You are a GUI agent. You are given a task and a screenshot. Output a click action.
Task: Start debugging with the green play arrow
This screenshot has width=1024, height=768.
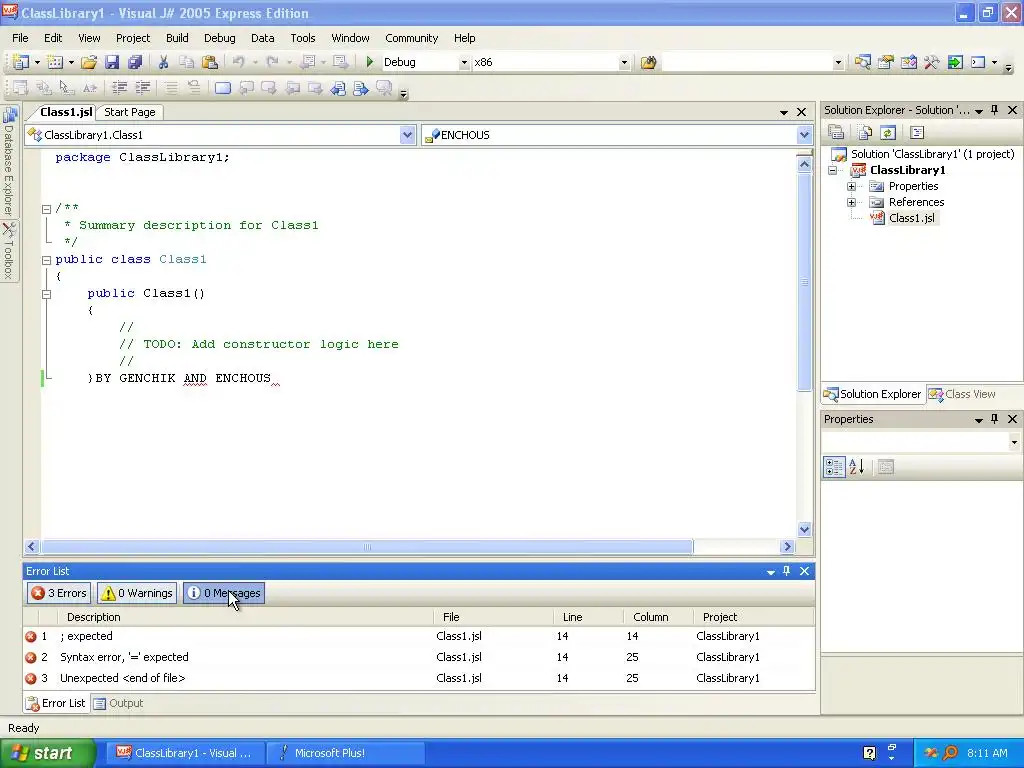pyautogui.click(x=370, y=62)
